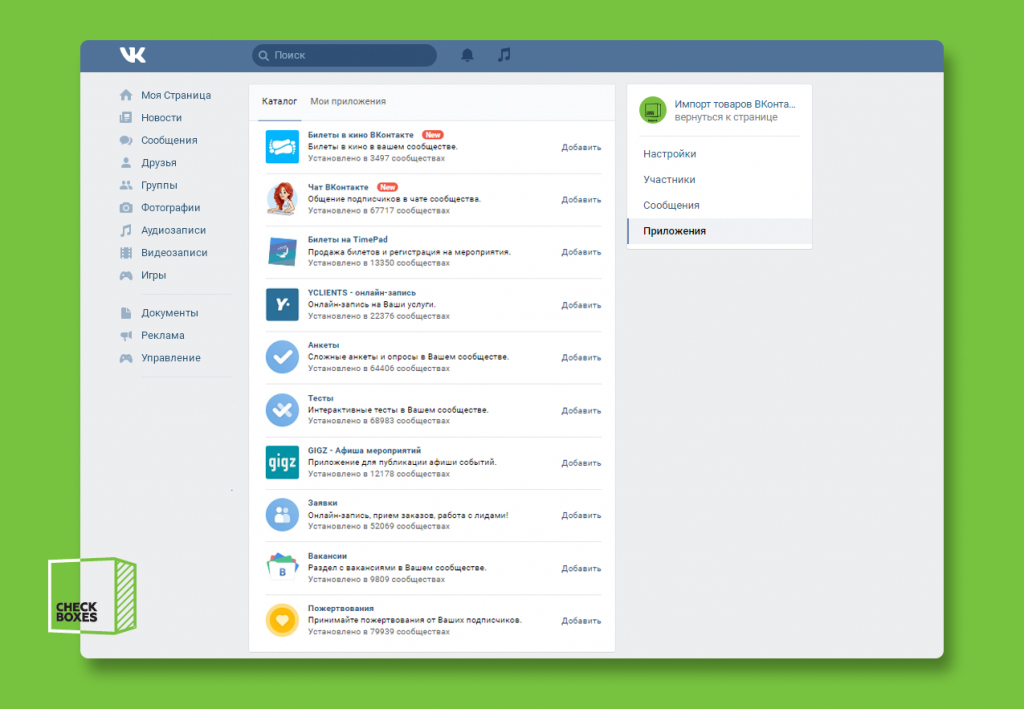
Task: Open the music note player icon
Action: coord(504,55)
